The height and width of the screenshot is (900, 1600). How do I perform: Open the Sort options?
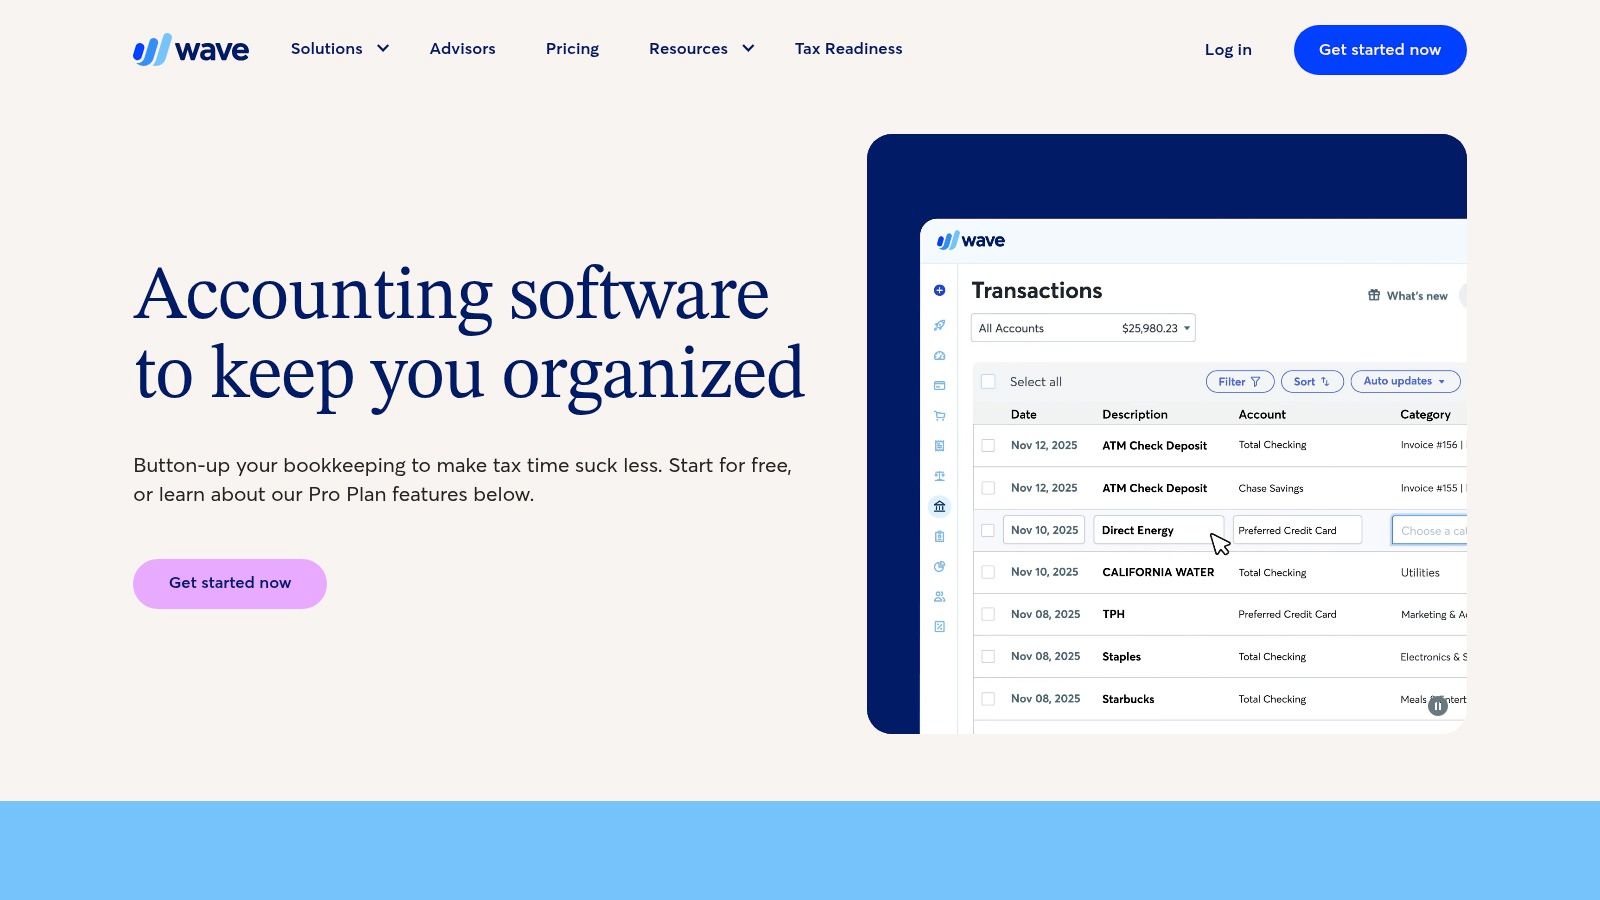point(1312,381)
